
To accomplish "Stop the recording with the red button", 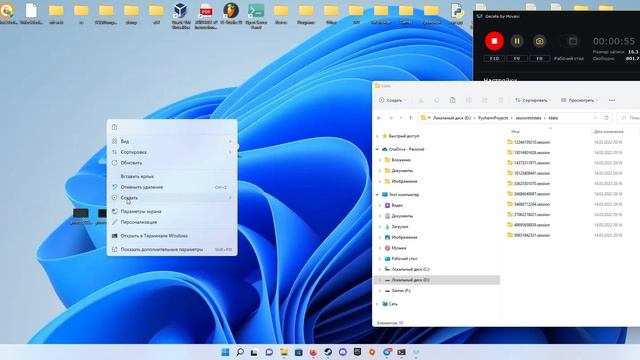I will point(494,41).
